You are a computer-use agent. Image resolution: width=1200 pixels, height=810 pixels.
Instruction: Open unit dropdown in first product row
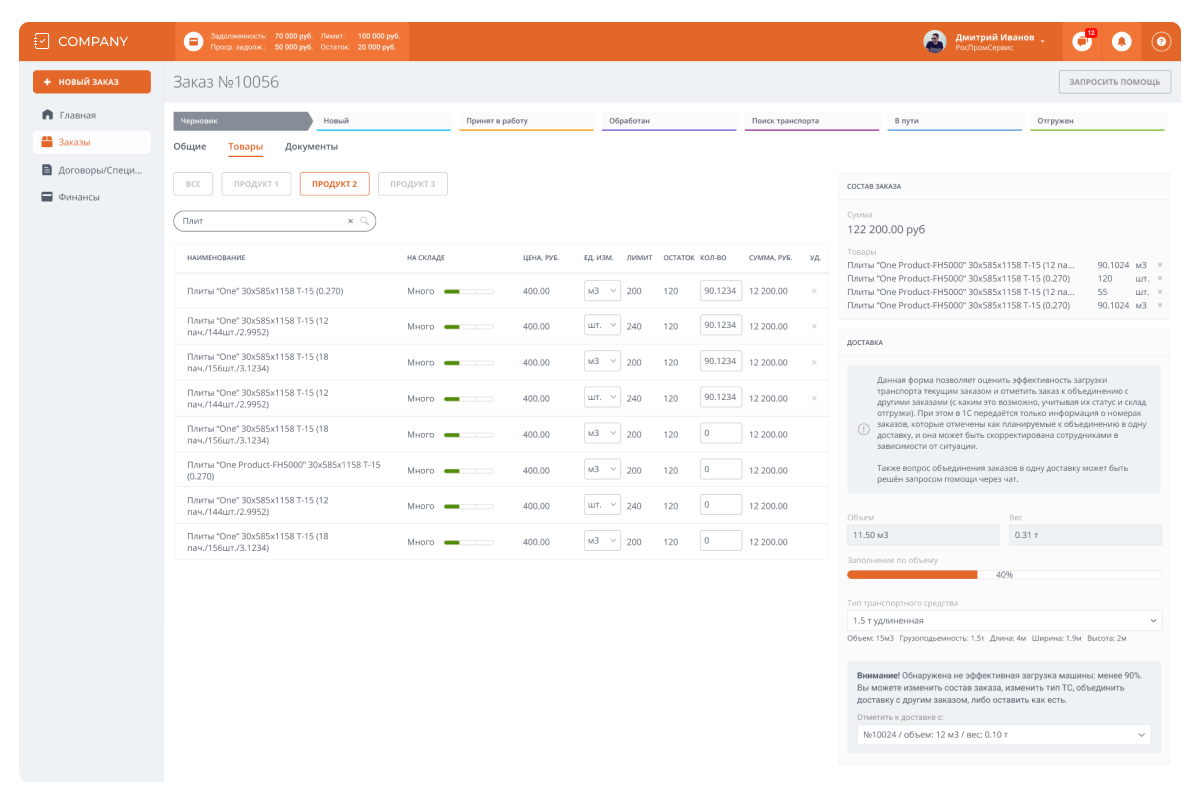(602, 291)
